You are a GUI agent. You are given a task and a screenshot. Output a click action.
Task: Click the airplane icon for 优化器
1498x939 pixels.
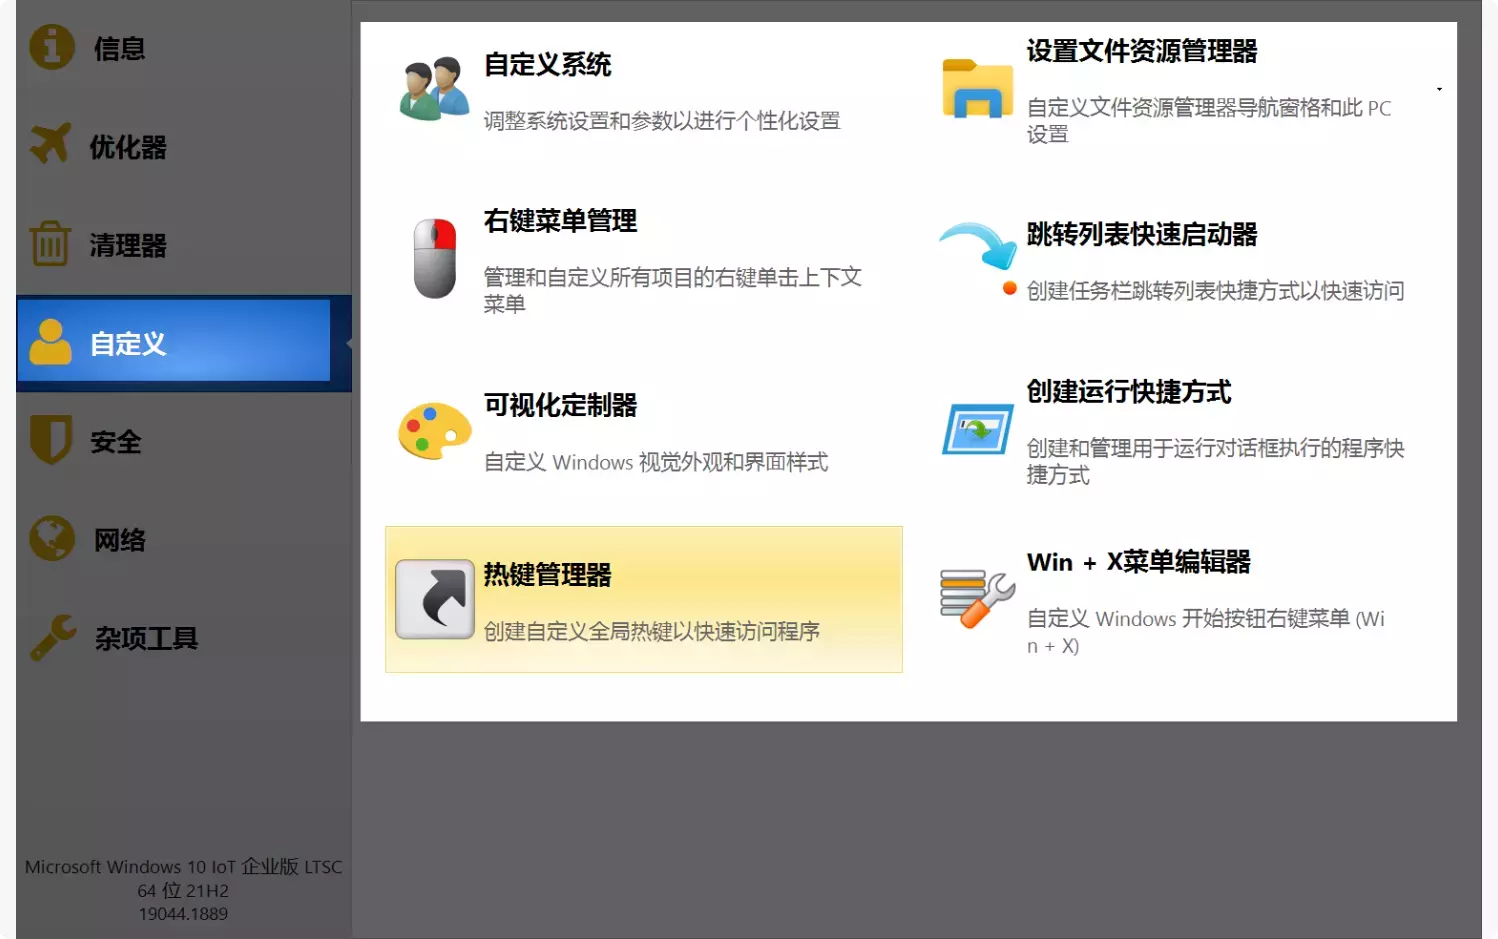[50, 145]
